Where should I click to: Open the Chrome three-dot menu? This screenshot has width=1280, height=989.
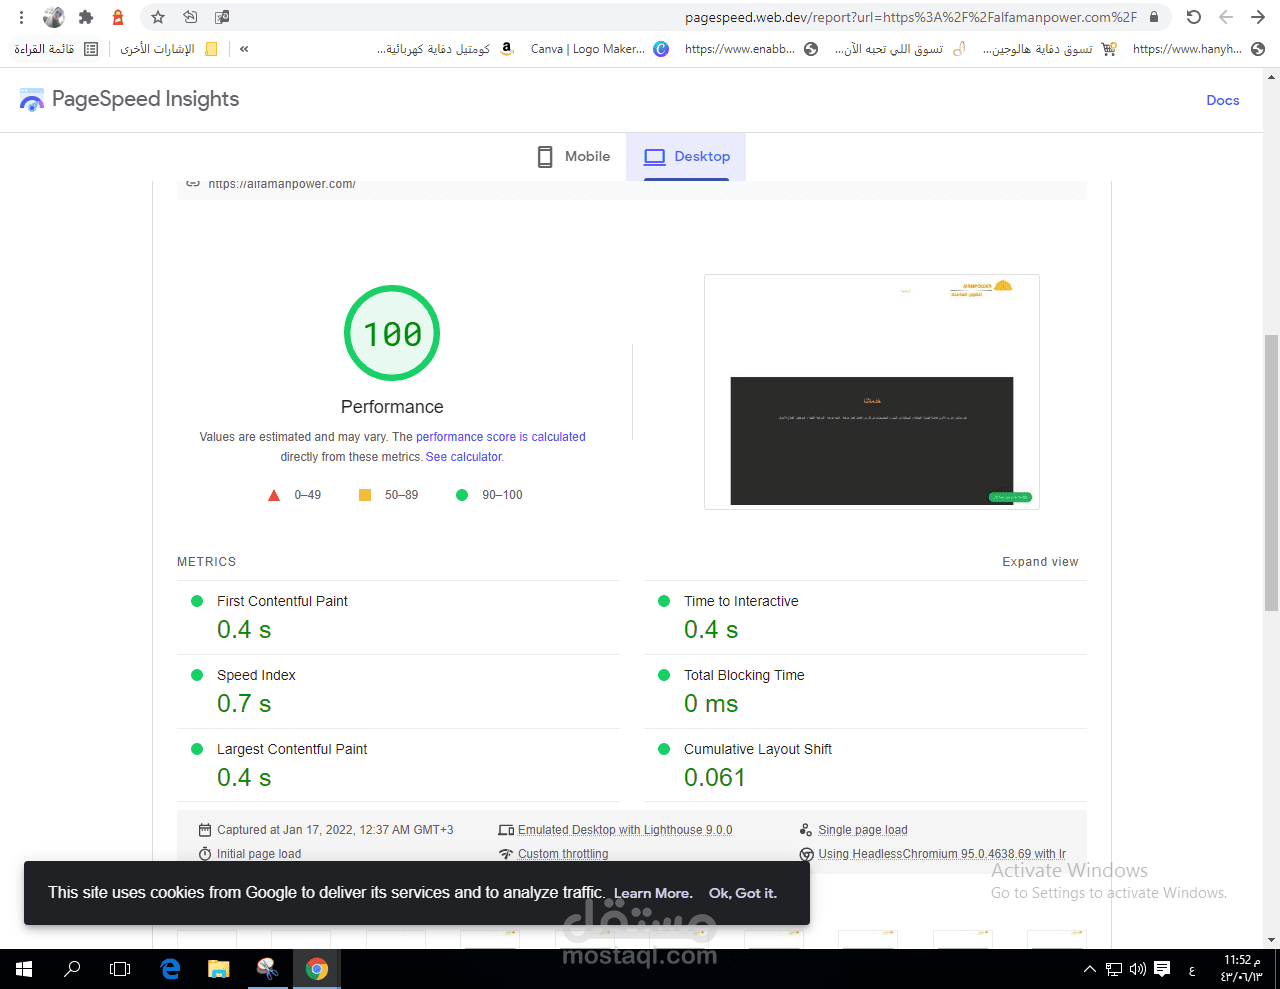click(20, 17)
